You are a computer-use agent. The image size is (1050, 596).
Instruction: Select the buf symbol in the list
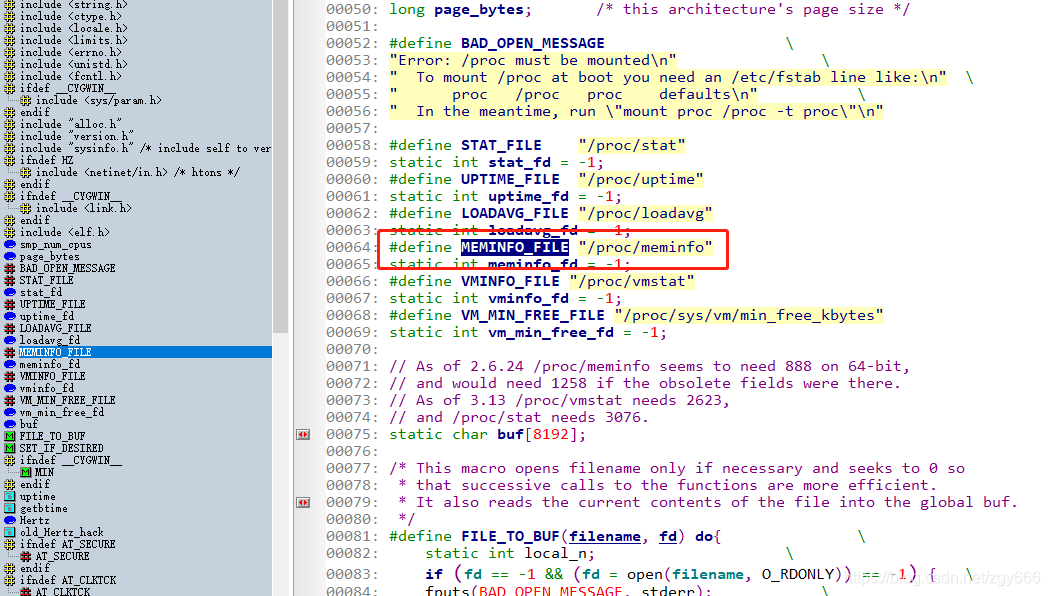[x=29, y=425]
